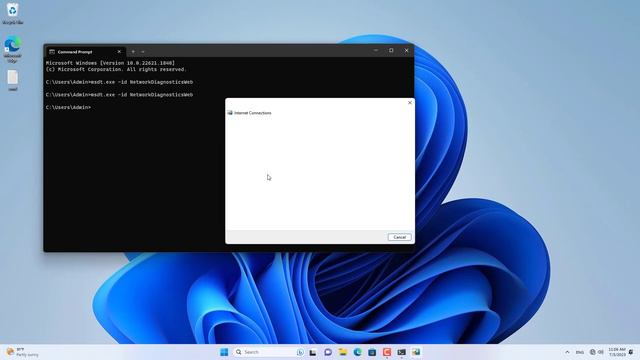Open the ENG language indicator
640x360 pixels.
pos(580,352)
